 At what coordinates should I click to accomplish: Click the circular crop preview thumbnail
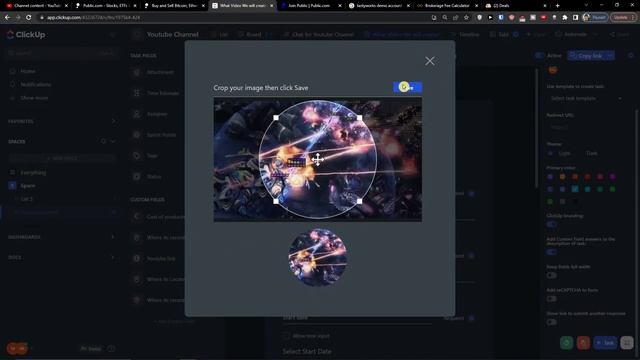point(318,258)
